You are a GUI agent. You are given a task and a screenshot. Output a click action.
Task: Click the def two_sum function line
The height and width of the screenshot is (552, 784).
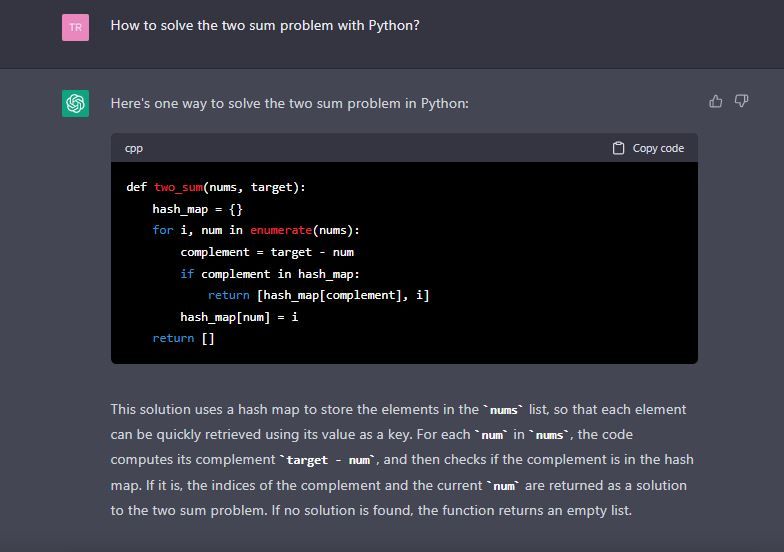(x=216, y=187)
